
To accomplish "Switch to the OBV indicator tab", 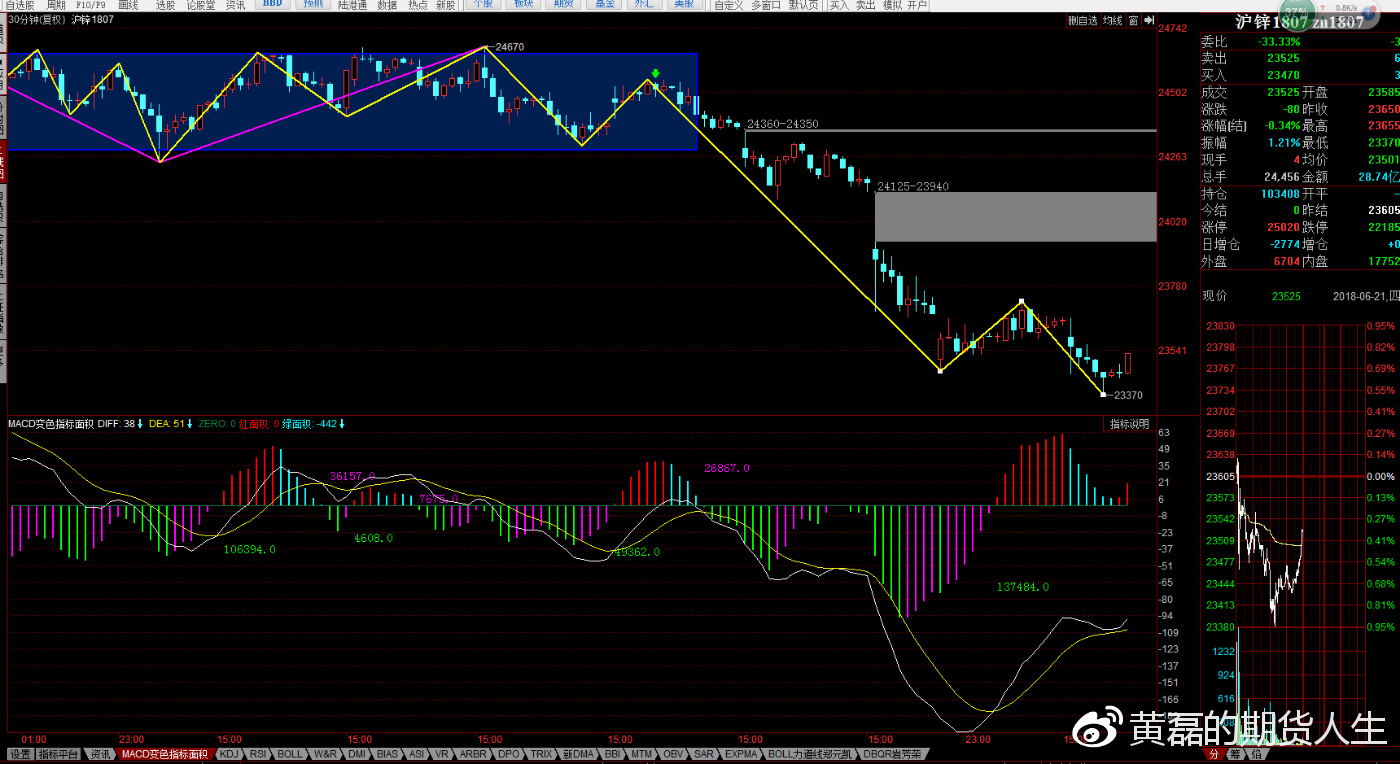I will pos(673,754).
